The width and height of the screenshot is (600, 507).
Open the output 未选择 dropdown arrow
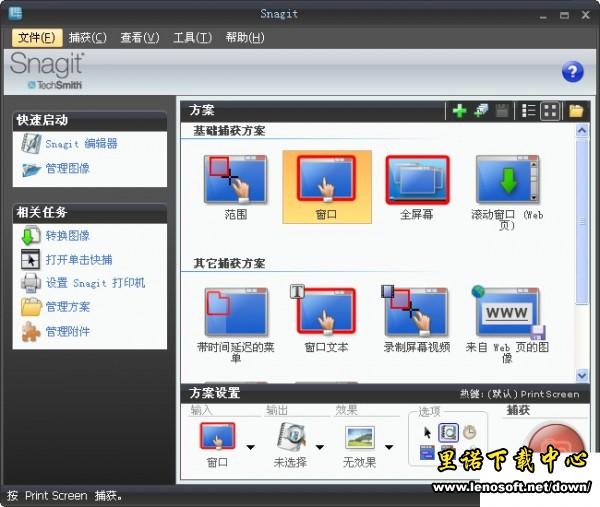pos(320,447)
